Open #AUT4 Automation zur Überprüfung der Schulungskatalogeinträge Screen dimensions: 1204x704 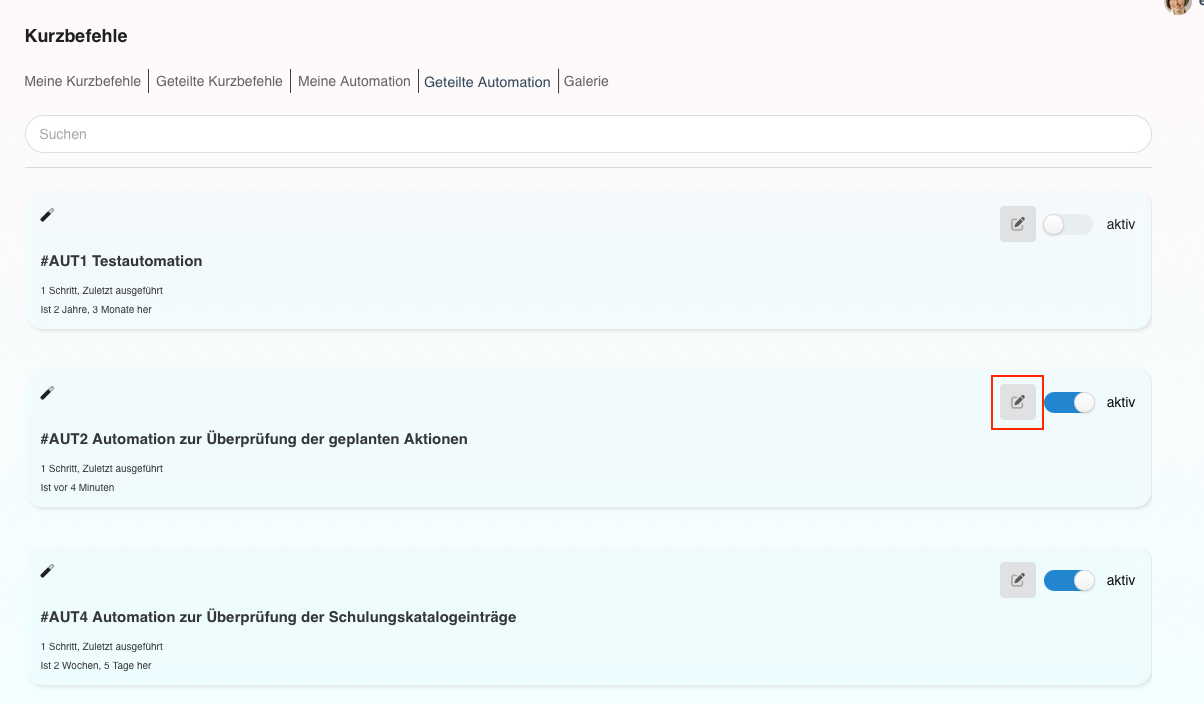tap(278, 617)
